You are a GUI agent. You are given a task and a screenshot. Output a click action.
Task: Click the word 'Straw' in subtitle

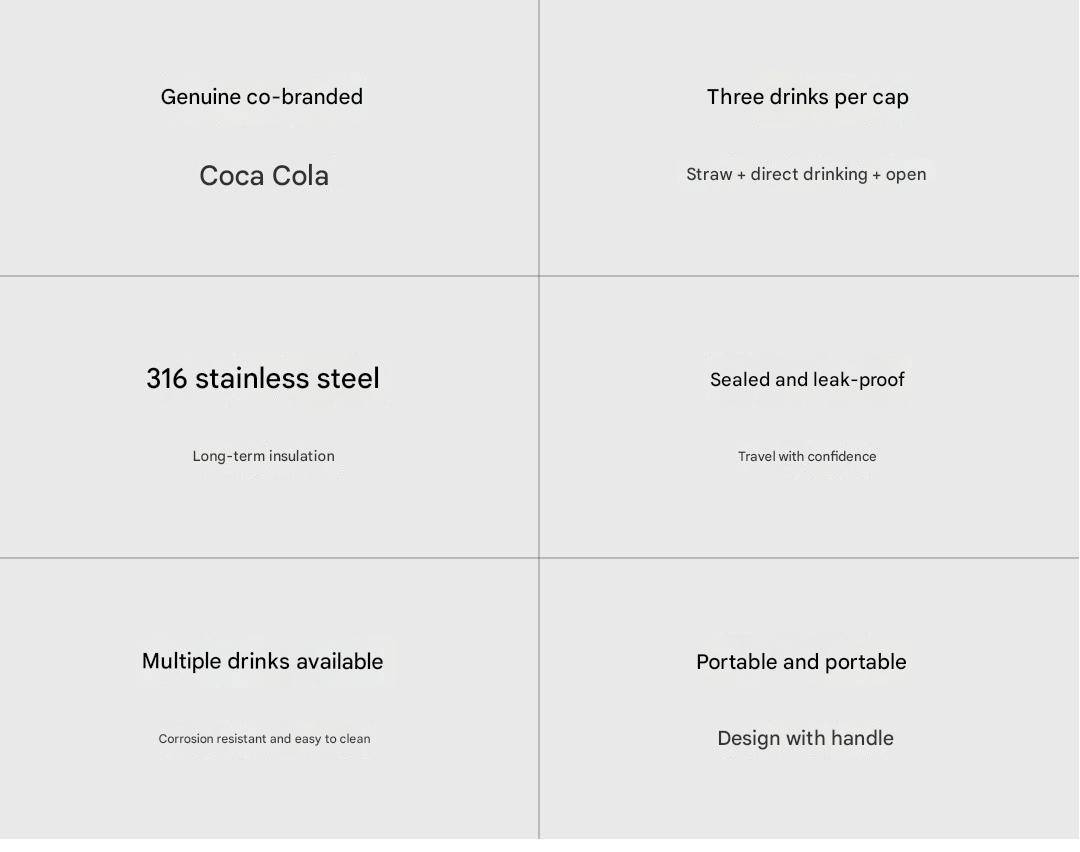709,174
